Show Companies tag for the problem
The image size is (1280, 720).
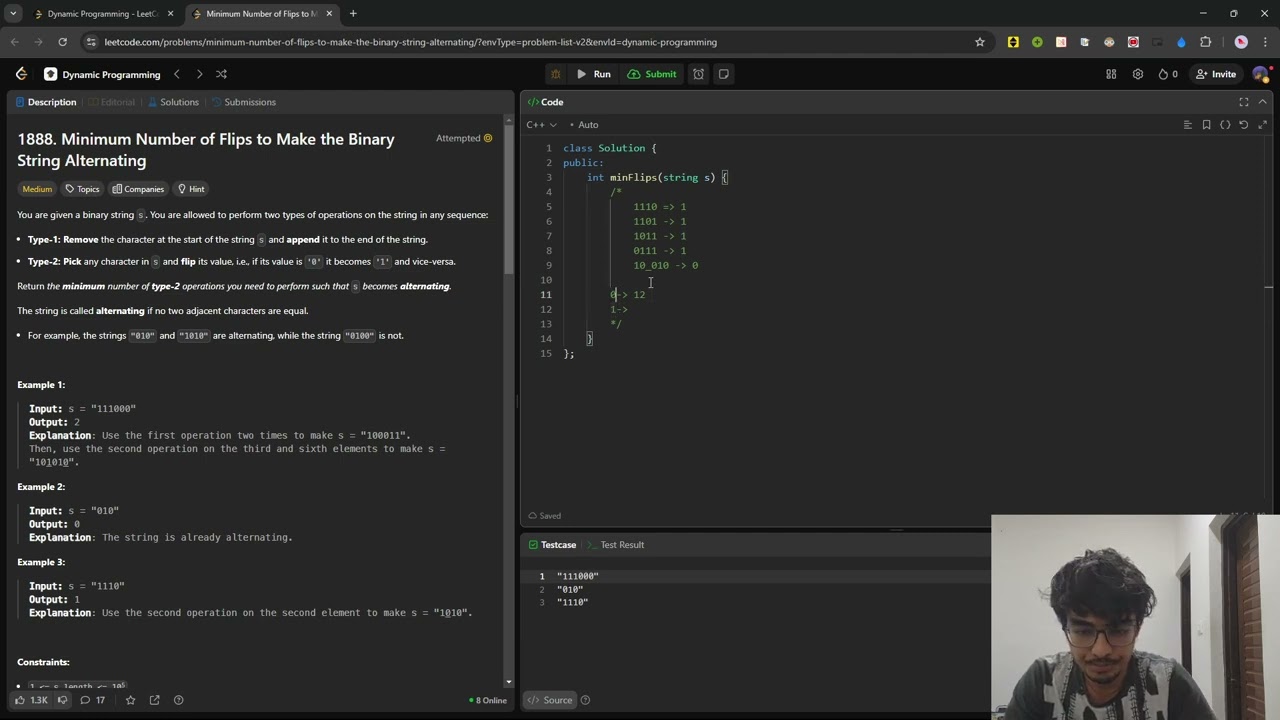[x=138, y=189]
